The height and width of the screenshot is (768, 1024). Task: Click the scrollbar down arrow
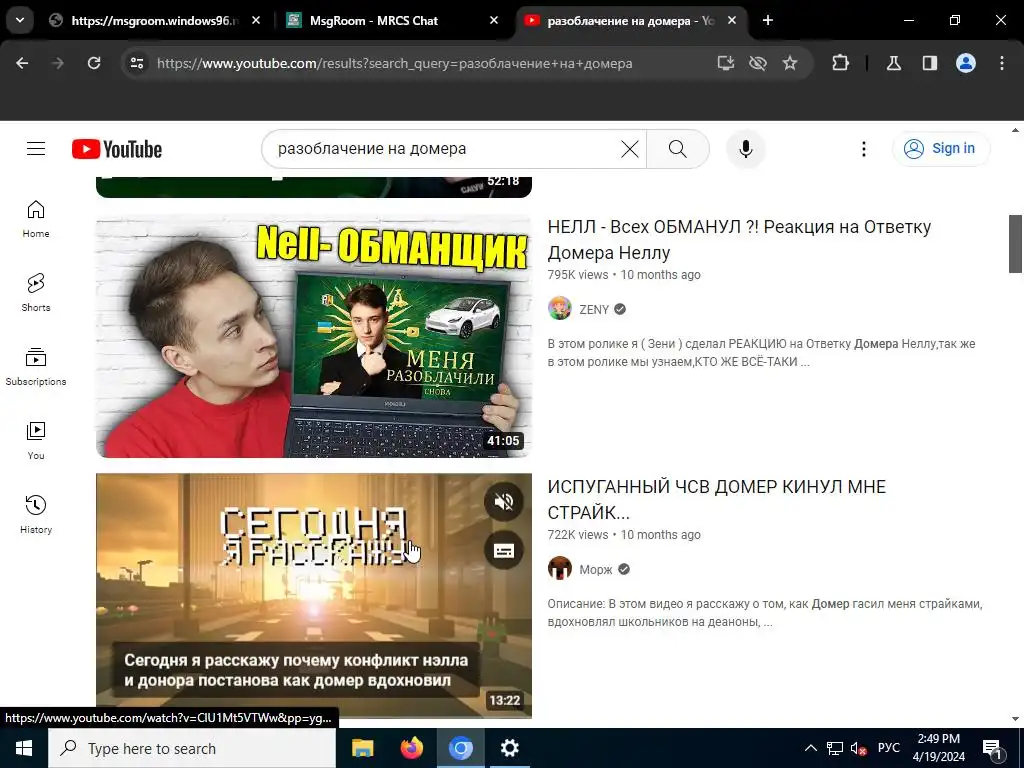click(x=1016, y=718)
